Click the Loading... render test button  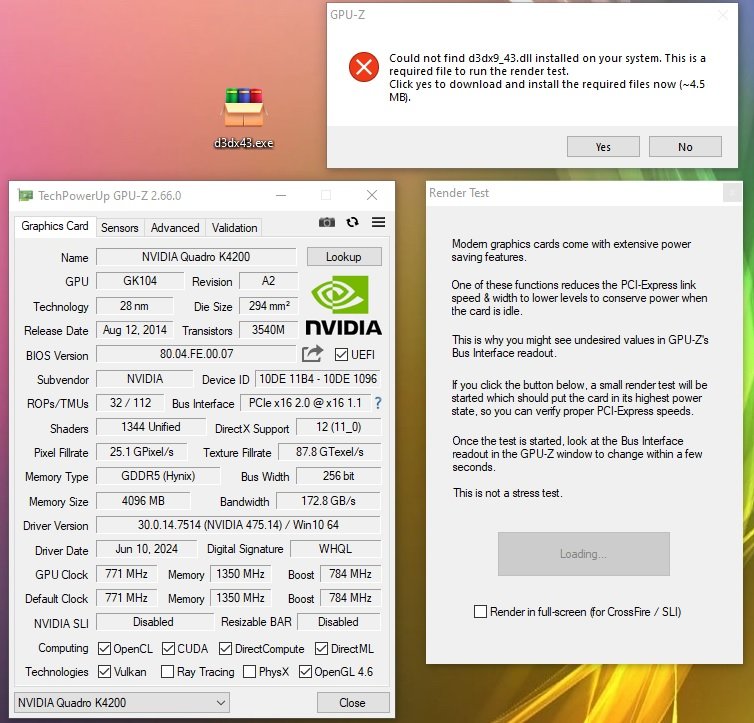click(x=583, y=554)
